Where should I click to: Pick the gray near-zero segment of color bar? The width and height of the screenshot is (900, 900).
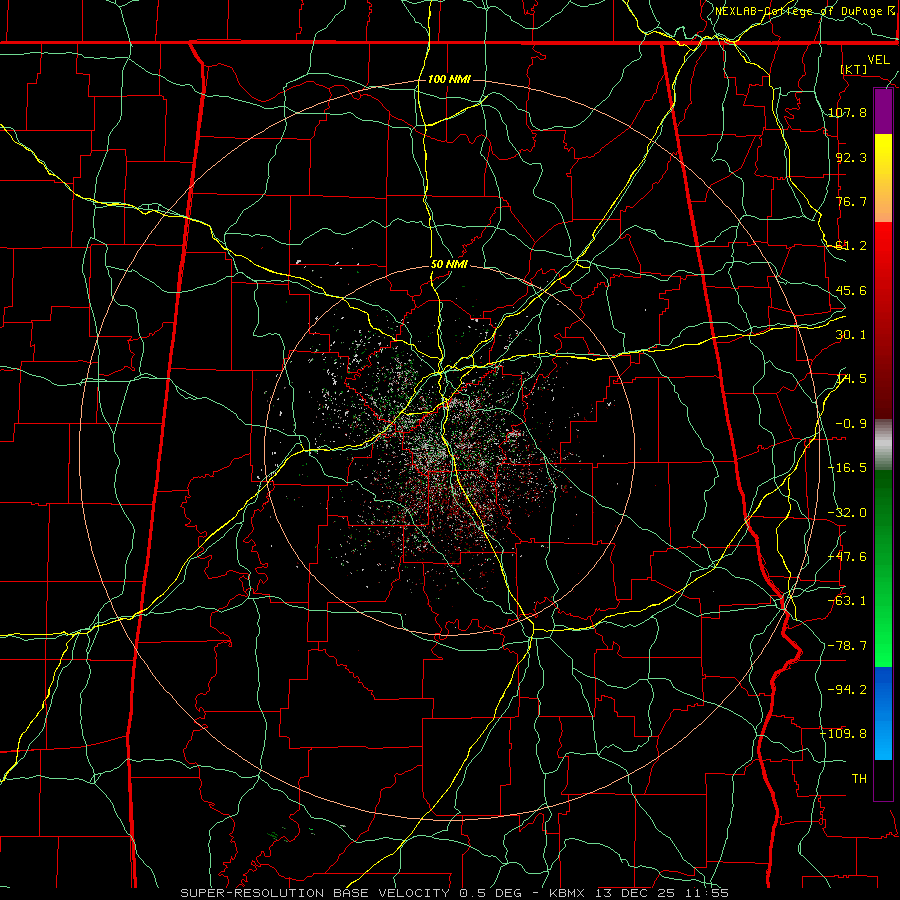[883, 443]
